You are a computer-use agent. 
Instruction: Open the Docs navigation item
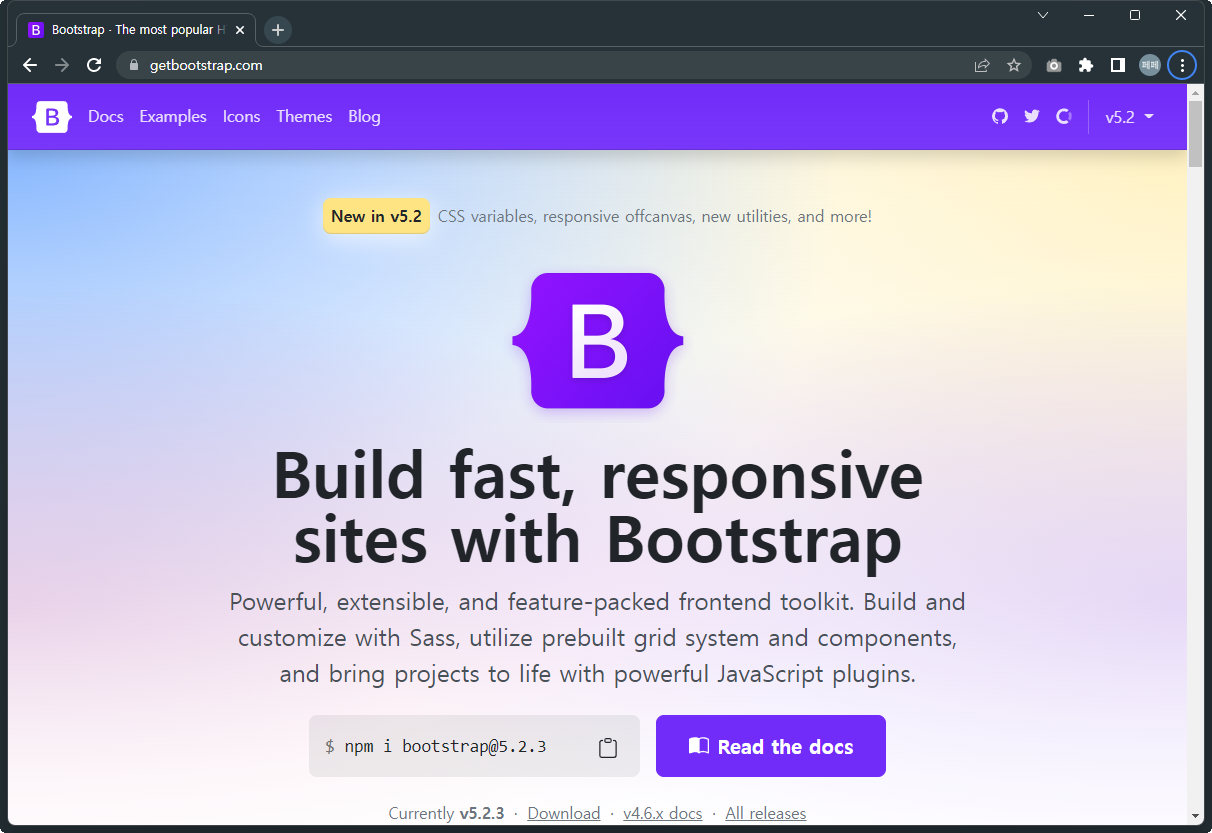[106, 117]
